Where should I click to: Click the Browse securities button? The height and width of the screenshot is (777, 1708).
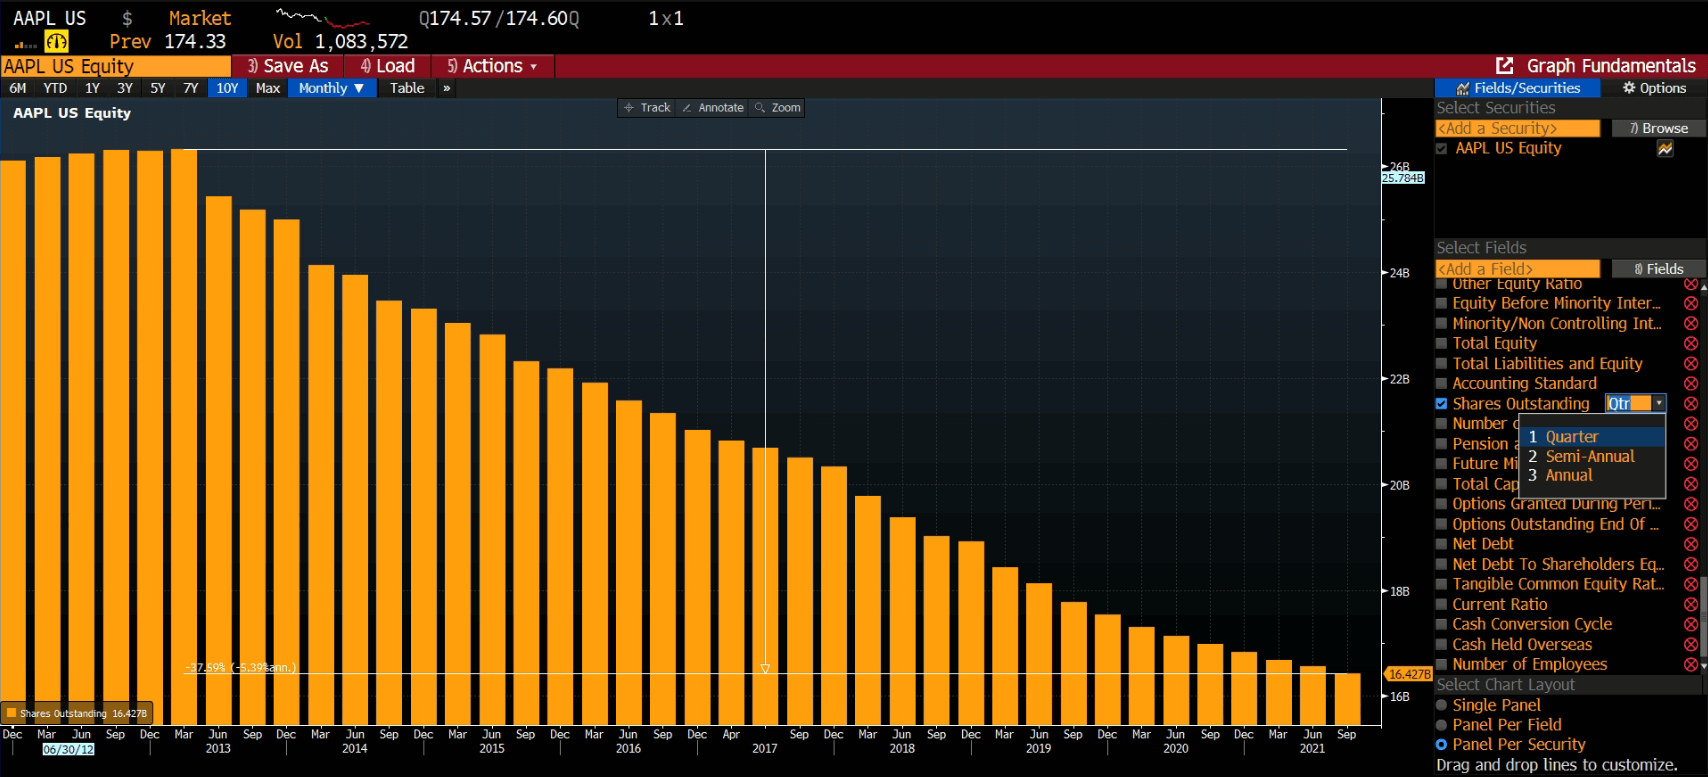1658,128
